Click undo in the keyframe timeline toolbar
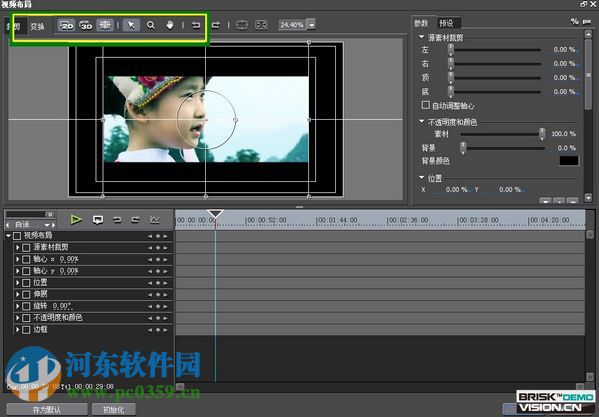This screenshot has width=599, height=417. click(x=117, y=220)
